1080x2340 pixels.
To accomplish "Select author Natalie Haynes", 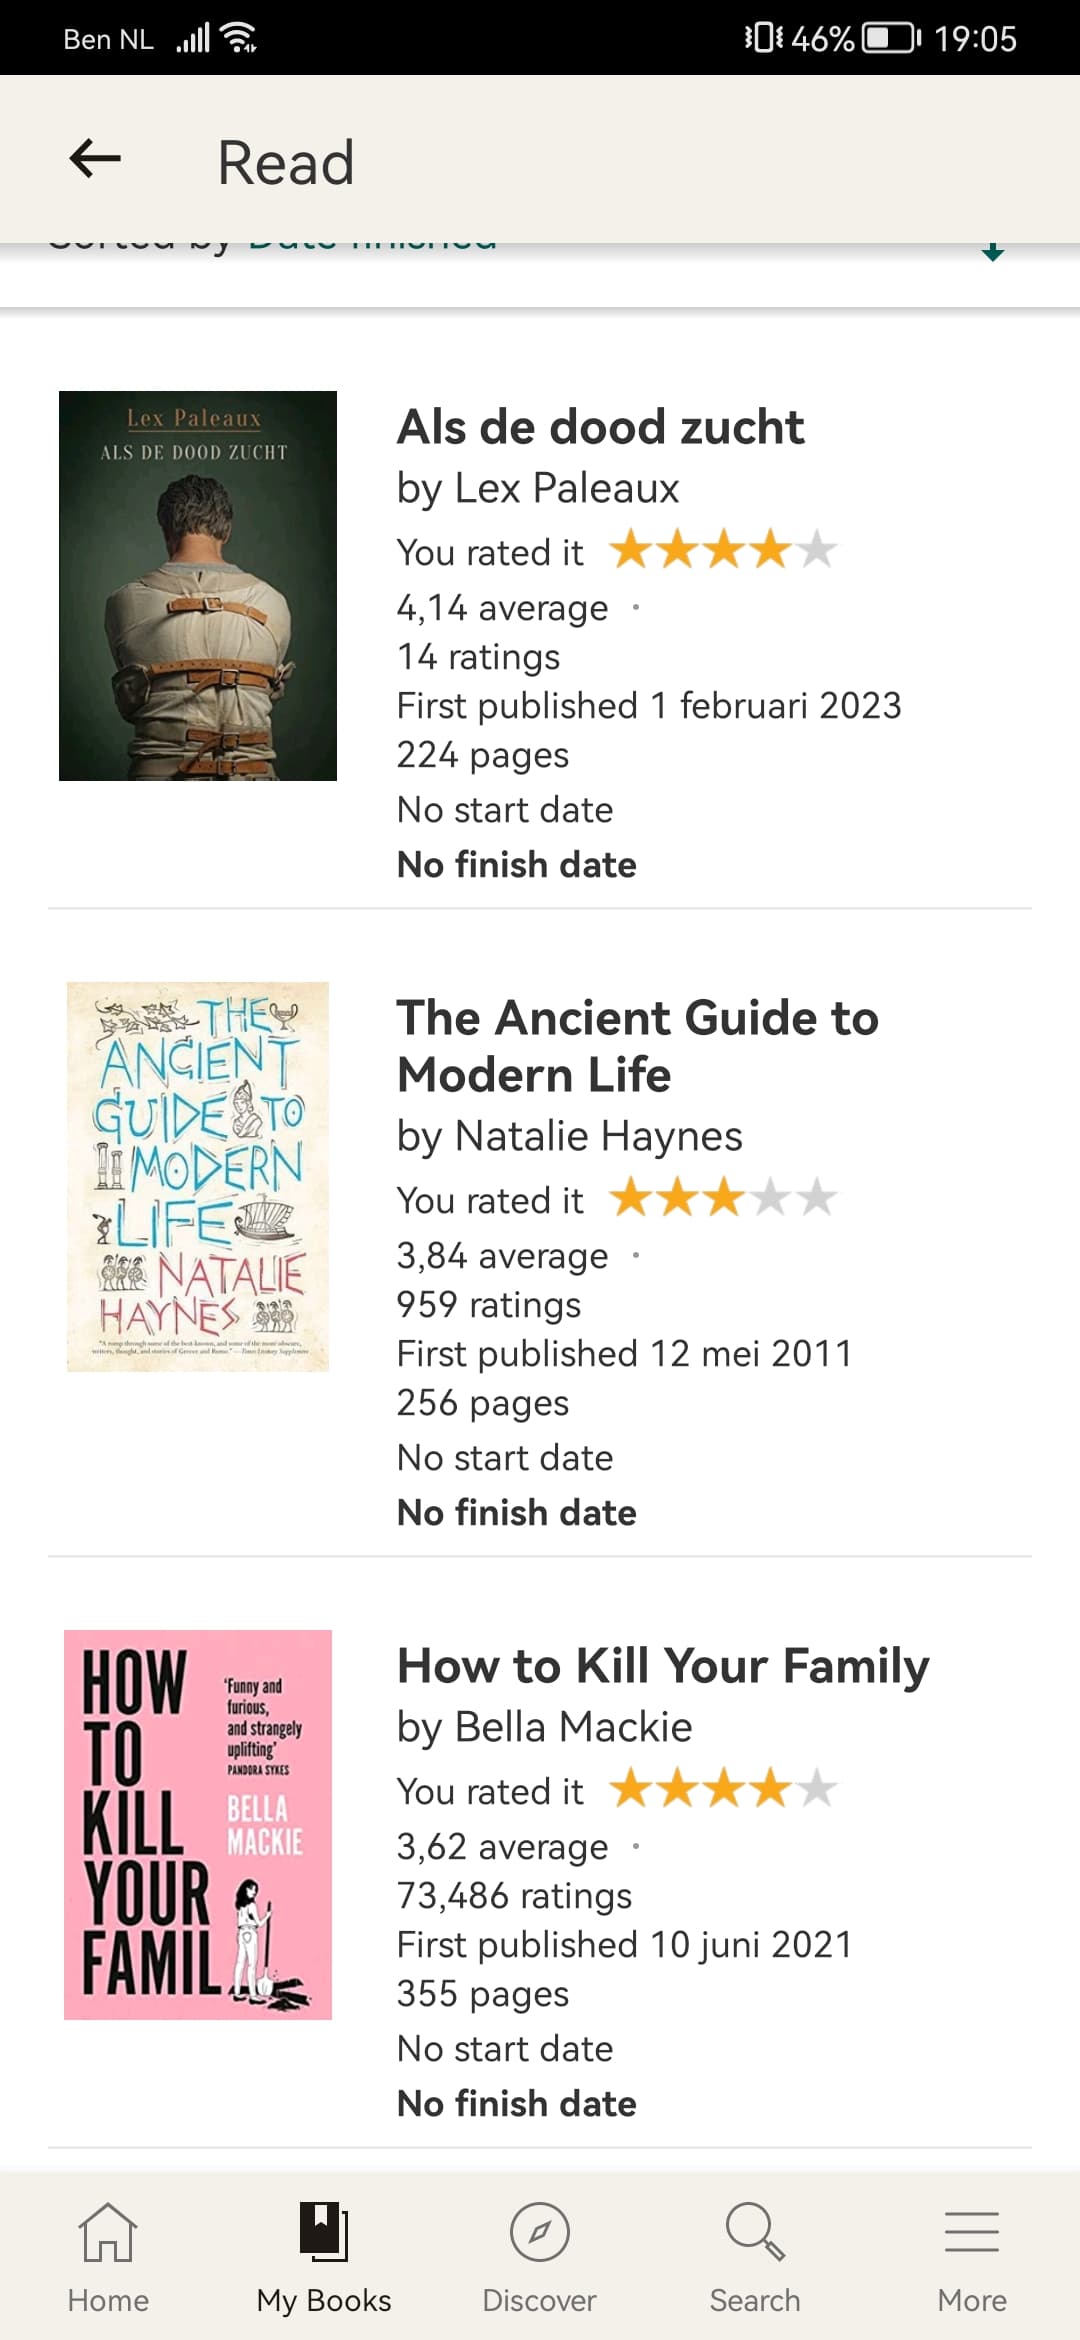I will click(598, 1136).
